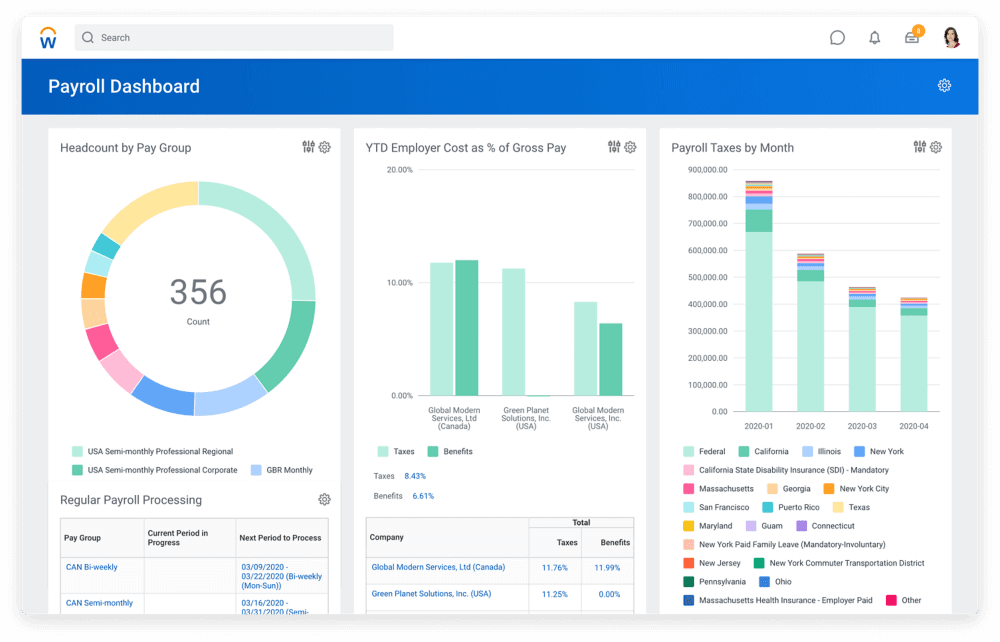Toggle New Jersey legend swatch
The image size is (1000, 642).
point(688,563)
